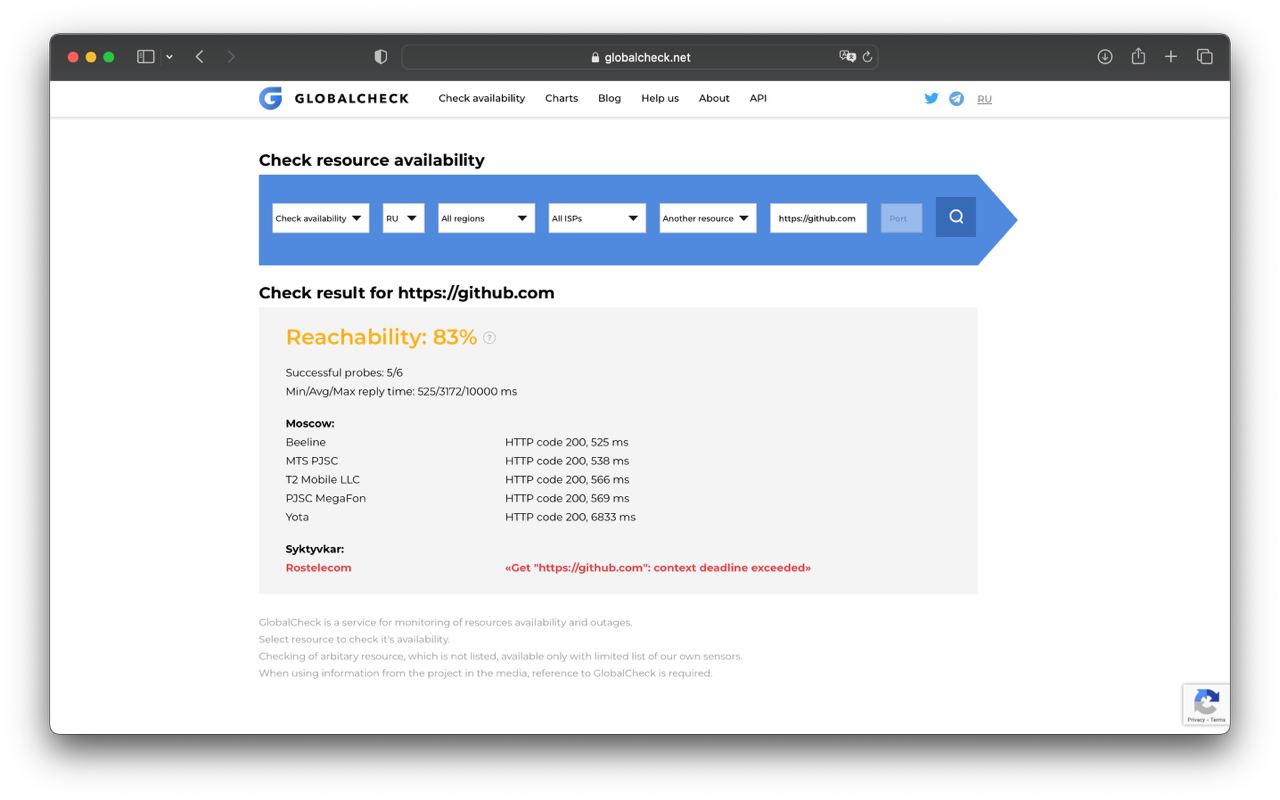The height and width of the screenshot is (800, 1280).
Task: Open the Safari share menu
Action: click(x=1138, y=57)
